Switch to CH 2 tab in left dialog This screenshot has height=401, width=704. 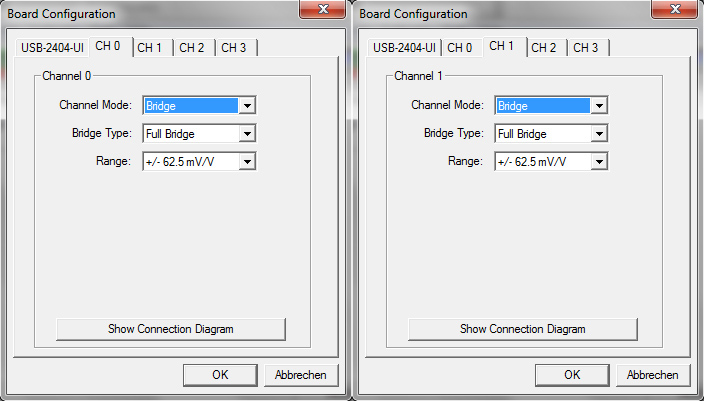[x=194, y=48]
